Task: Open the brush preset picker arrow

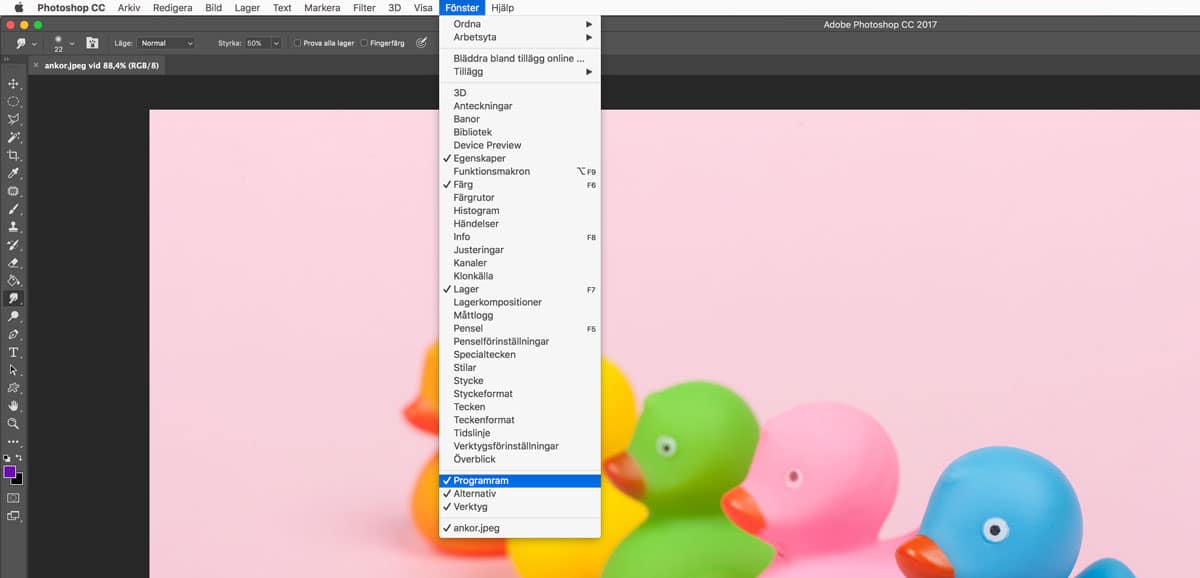Action: point(72,43)
